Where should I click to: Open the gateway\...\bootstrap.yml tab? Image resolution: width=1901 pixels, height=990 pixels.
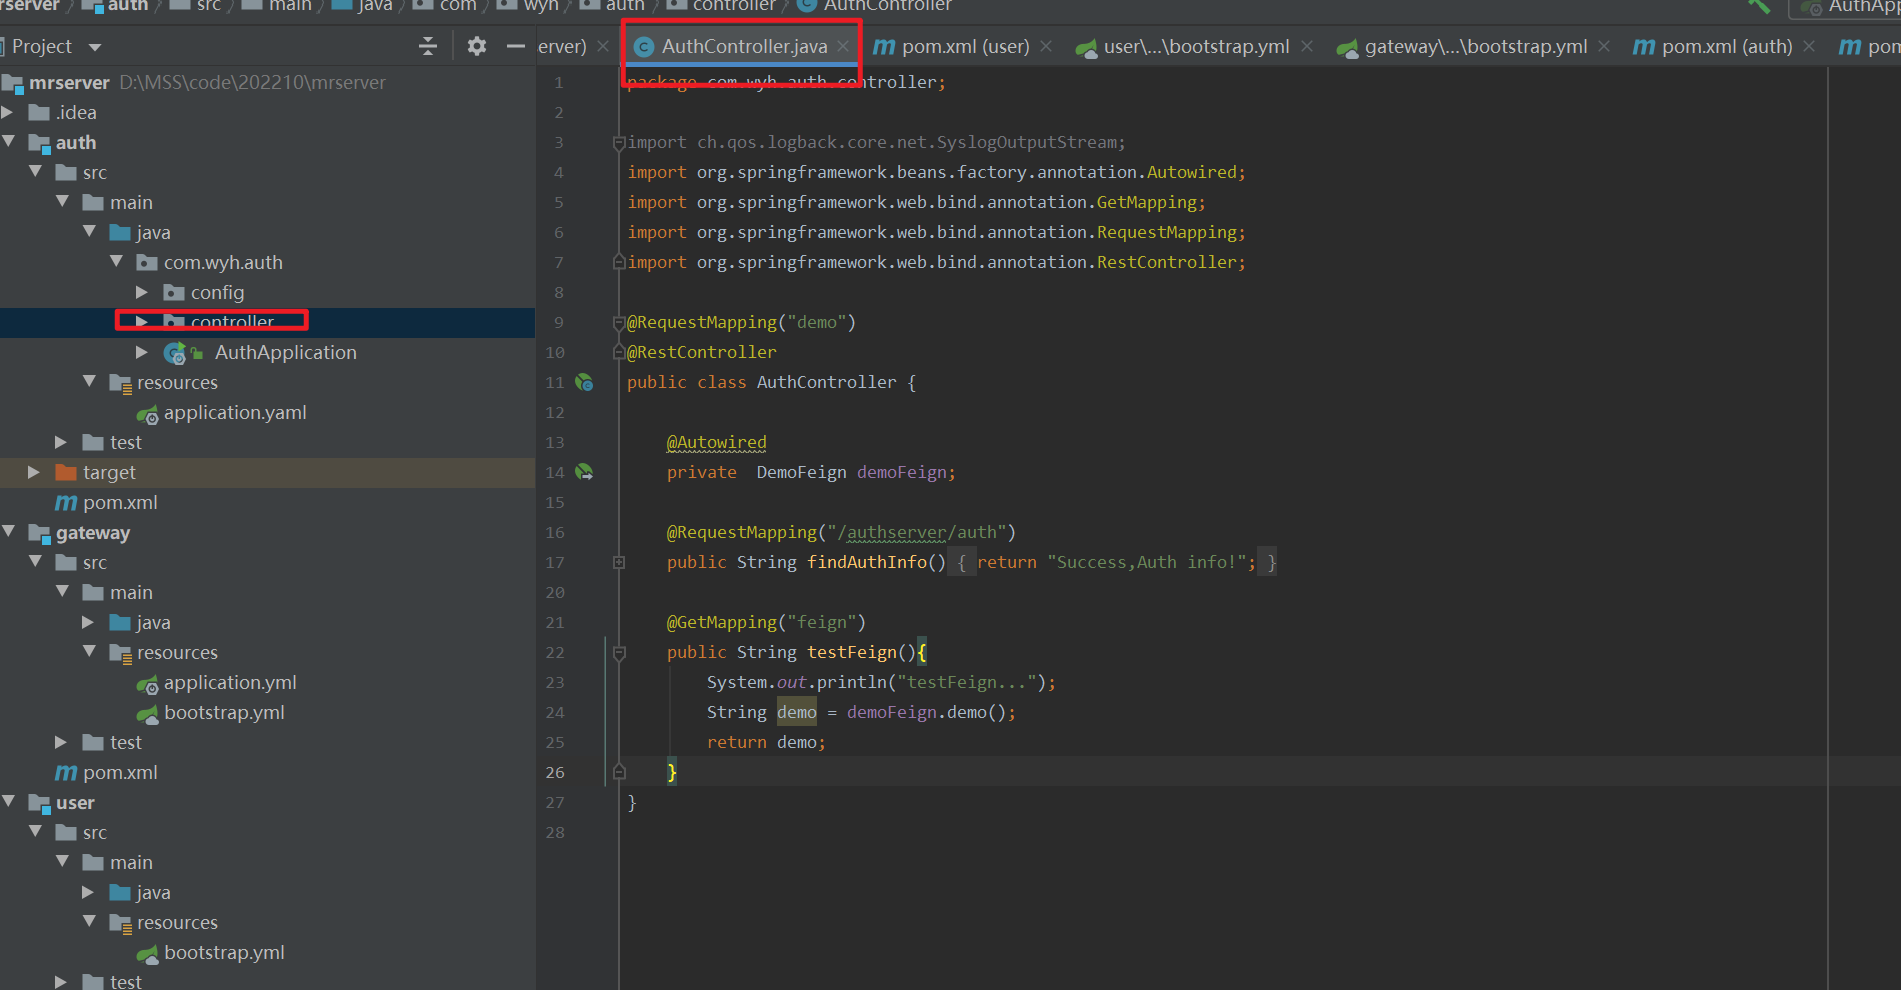coord(1476,46)
